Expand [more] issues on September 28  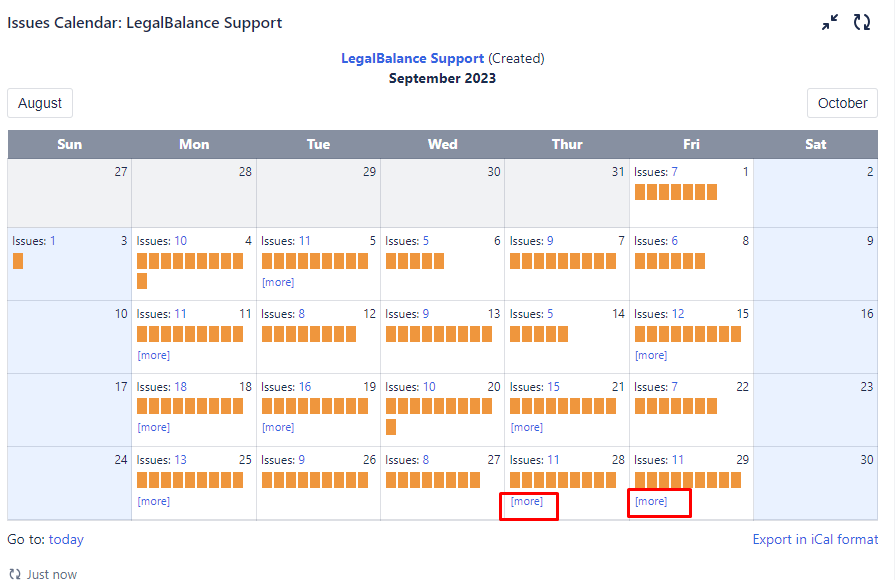(527, 502)
